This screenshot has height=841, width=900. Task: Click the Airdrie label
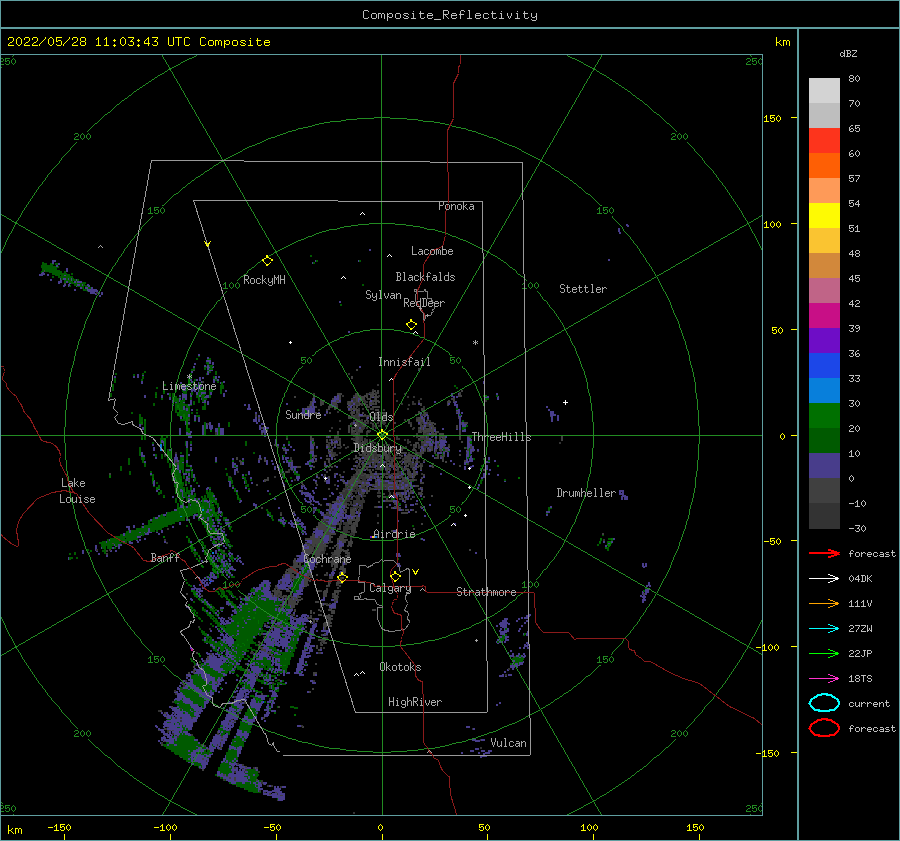click(x=394, y=534)
